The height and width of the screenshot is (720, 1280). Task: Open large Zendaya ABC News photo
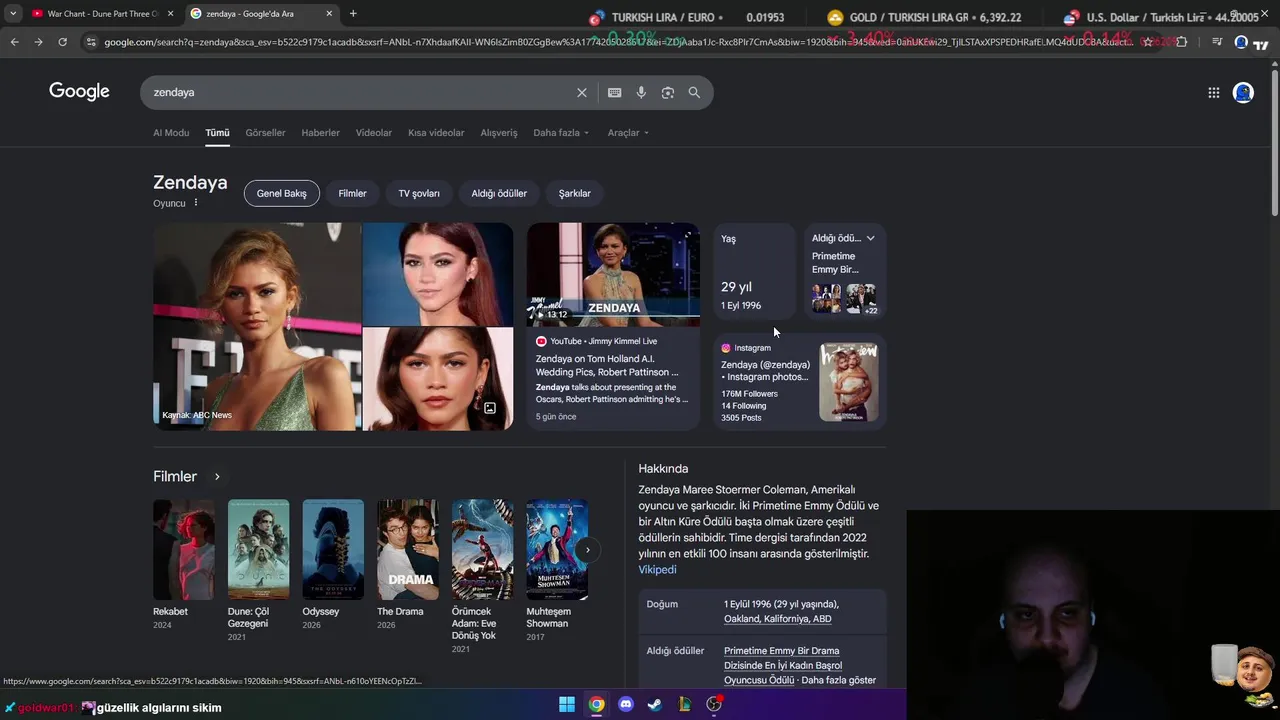[x=257, y=327]
